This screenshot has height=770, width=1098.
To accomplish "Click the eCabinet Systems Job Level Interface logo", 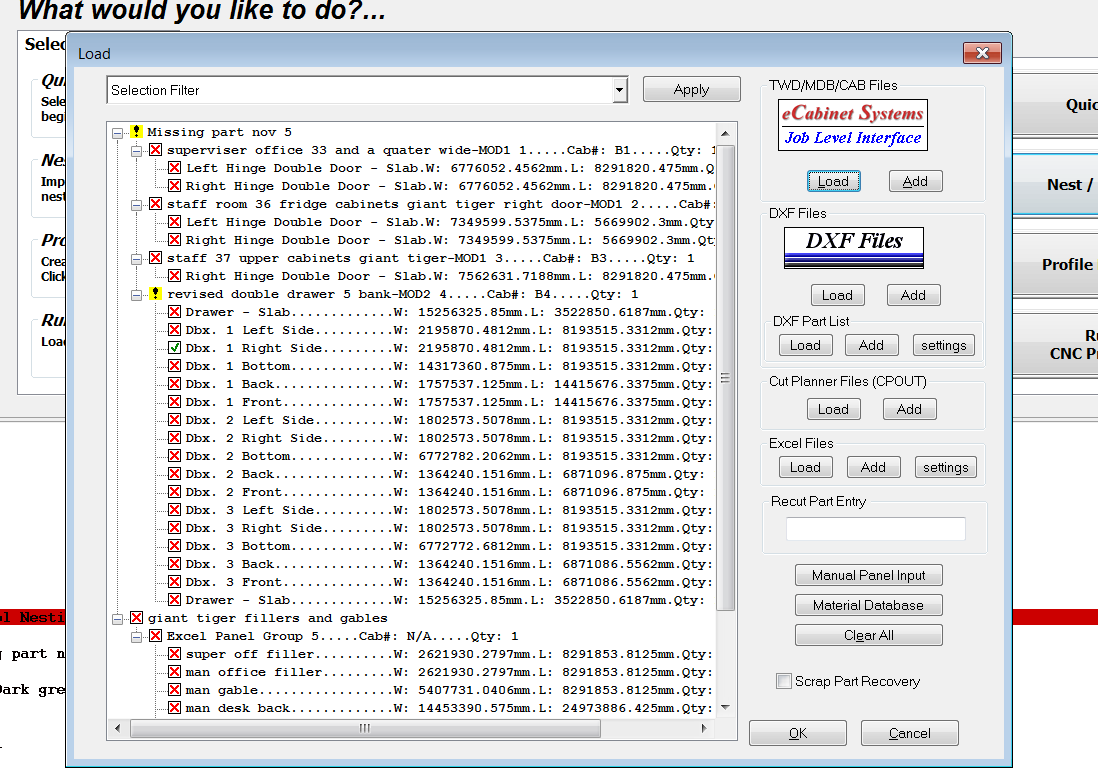I will point(853,125).
